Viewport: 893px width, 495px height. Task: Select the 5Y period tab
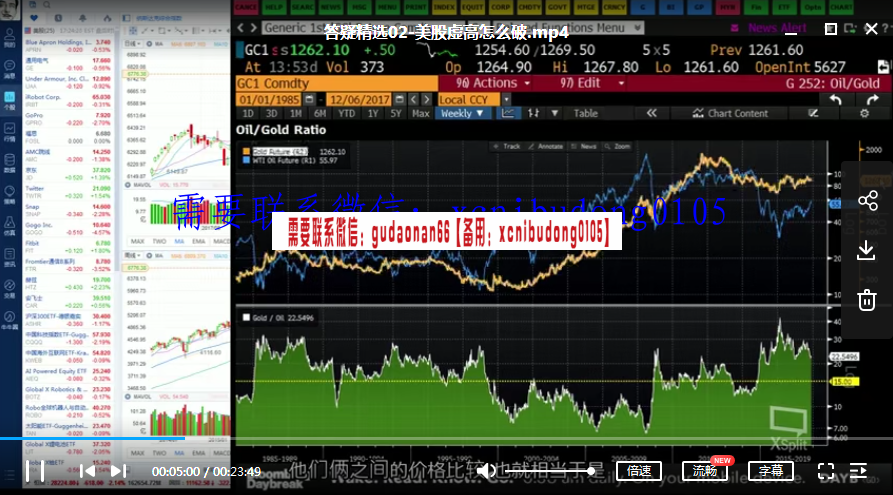click(396, 113)
